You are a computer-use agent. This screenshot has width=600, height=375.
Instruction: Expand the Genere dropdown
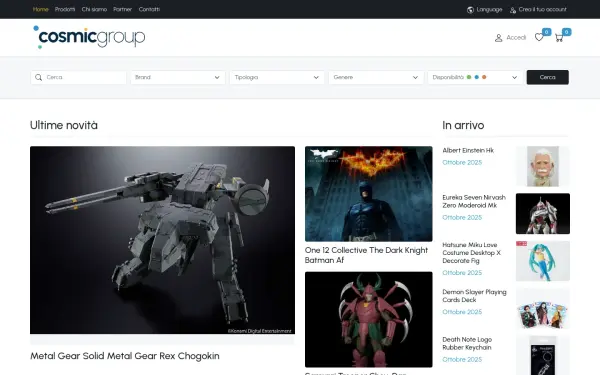[x=376, y=77]
